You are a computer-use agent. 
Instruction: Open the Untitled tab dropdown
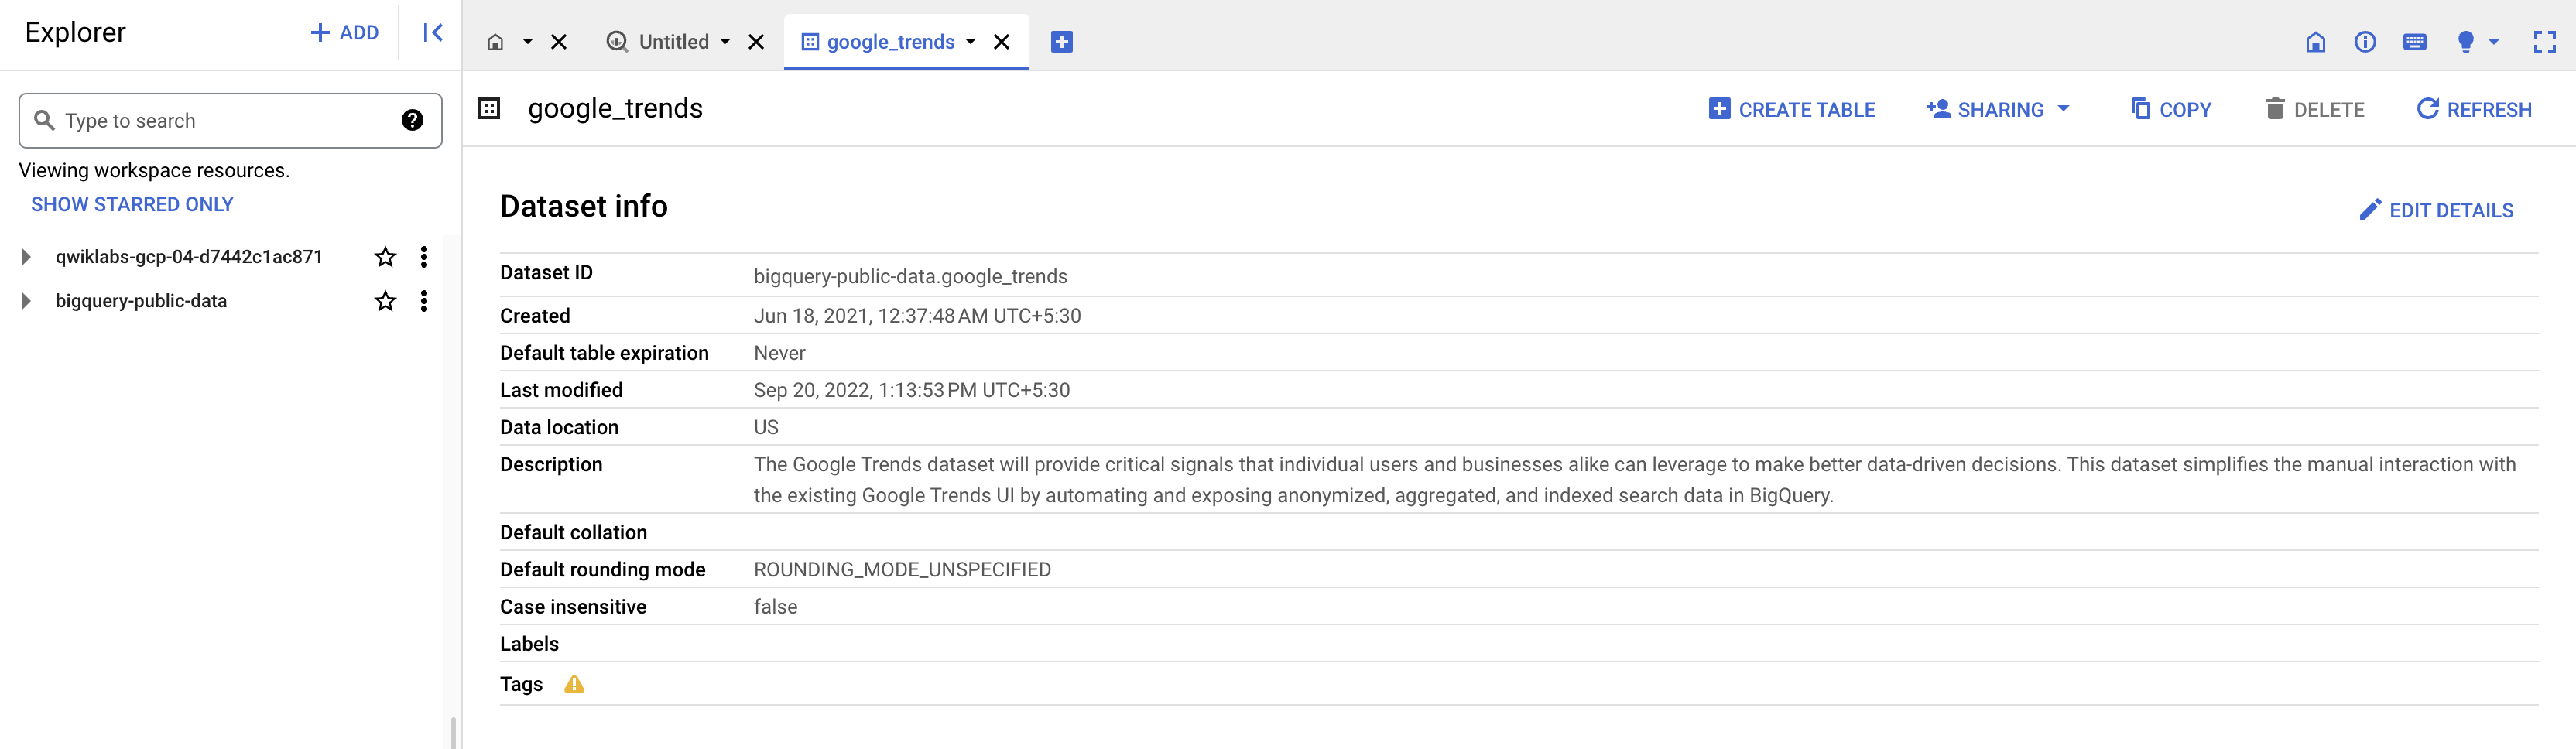tap(725, 42)
